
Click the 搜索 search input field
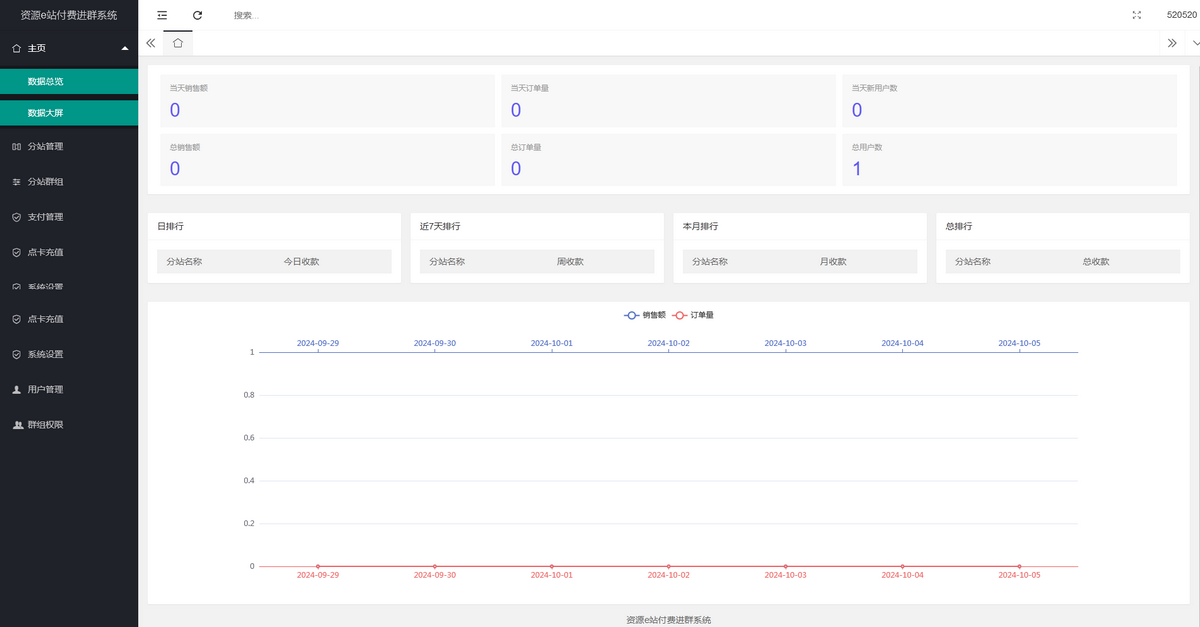(300, 15)
